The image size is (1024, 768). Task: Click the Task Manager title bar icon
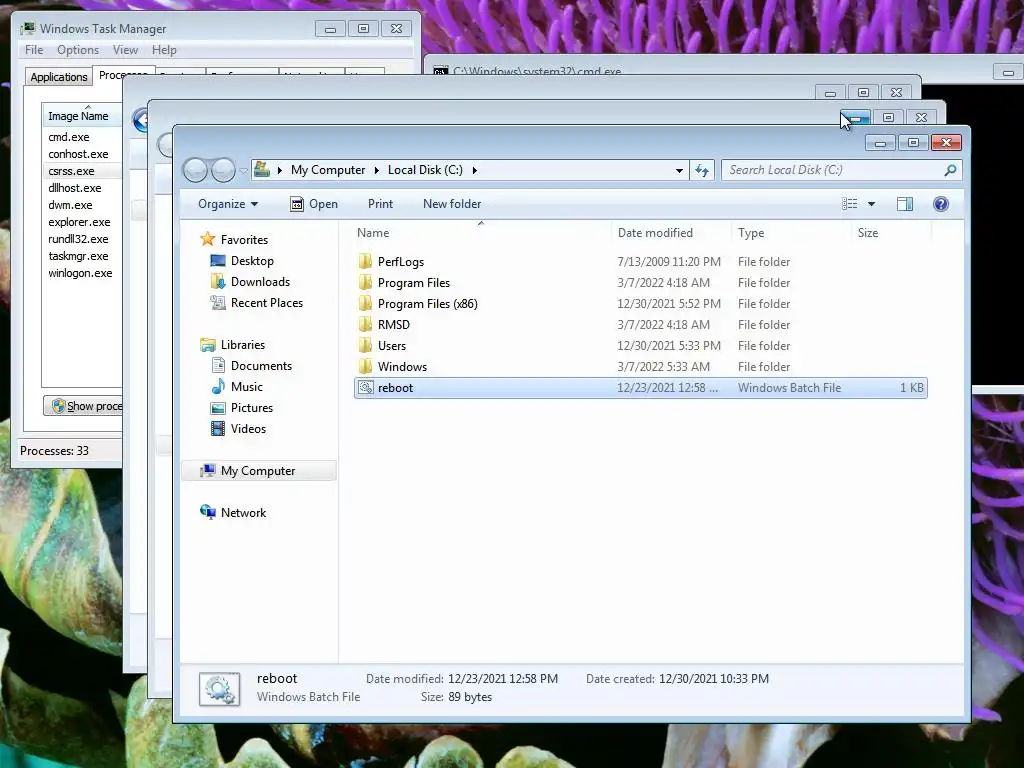click(27, 28)
